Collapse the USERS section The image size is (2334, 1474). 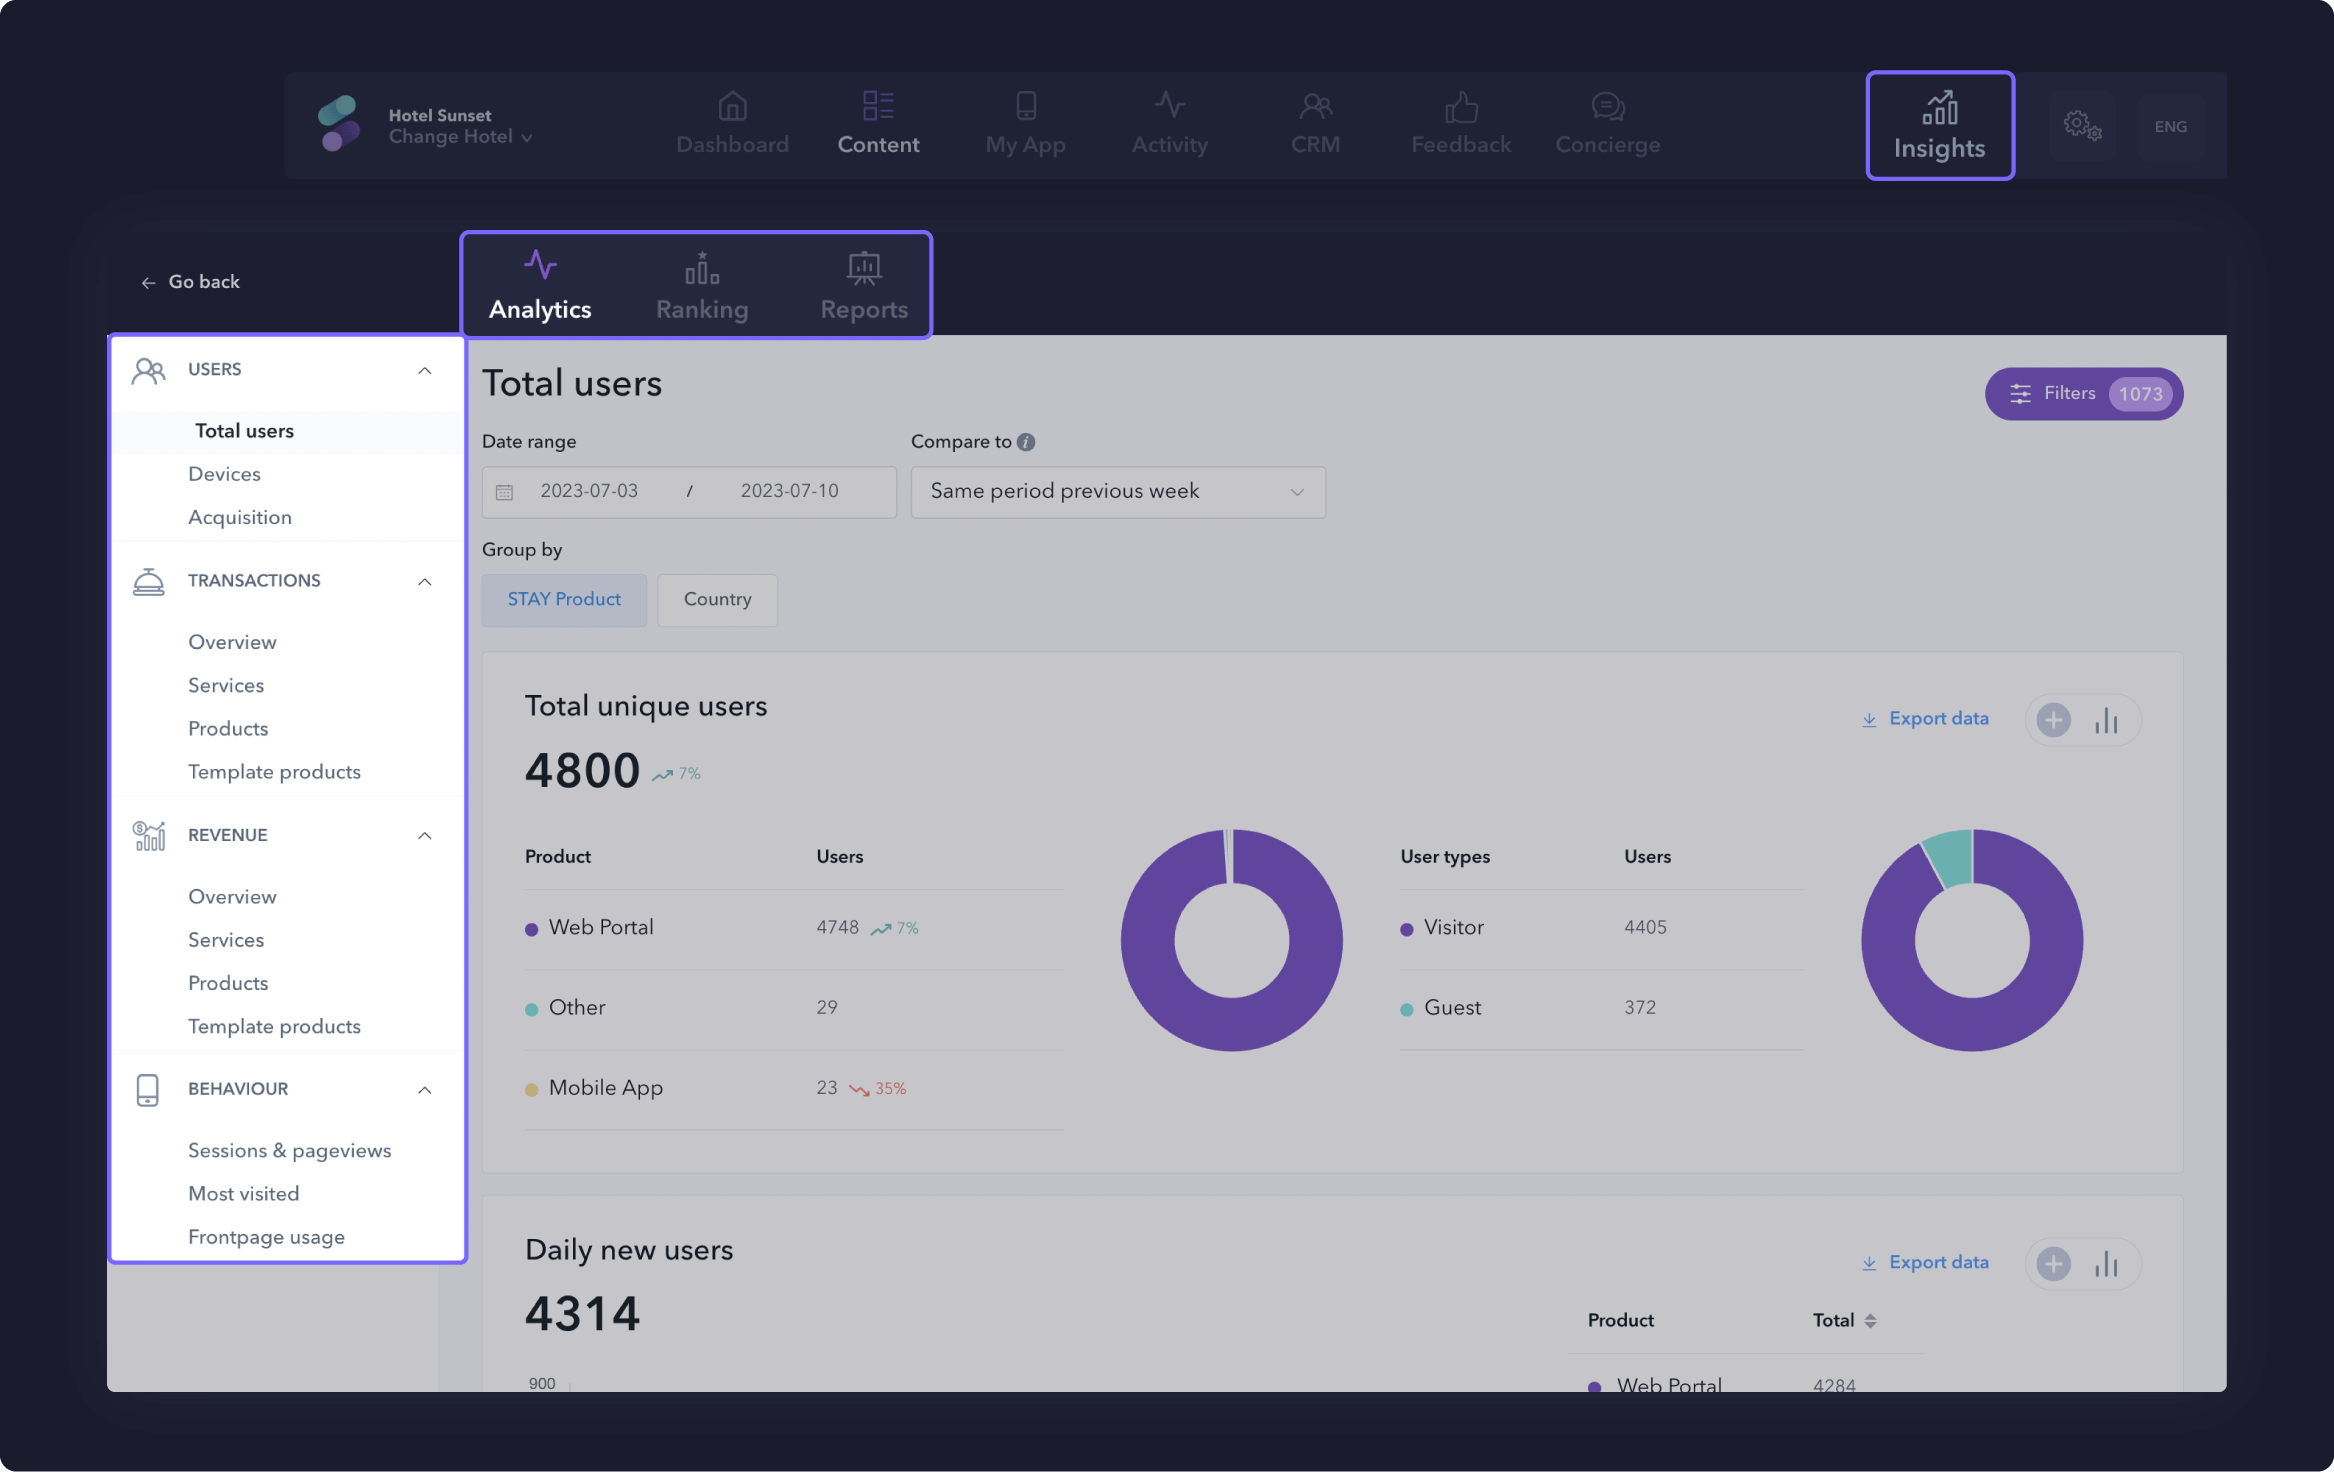pos(424,368)
